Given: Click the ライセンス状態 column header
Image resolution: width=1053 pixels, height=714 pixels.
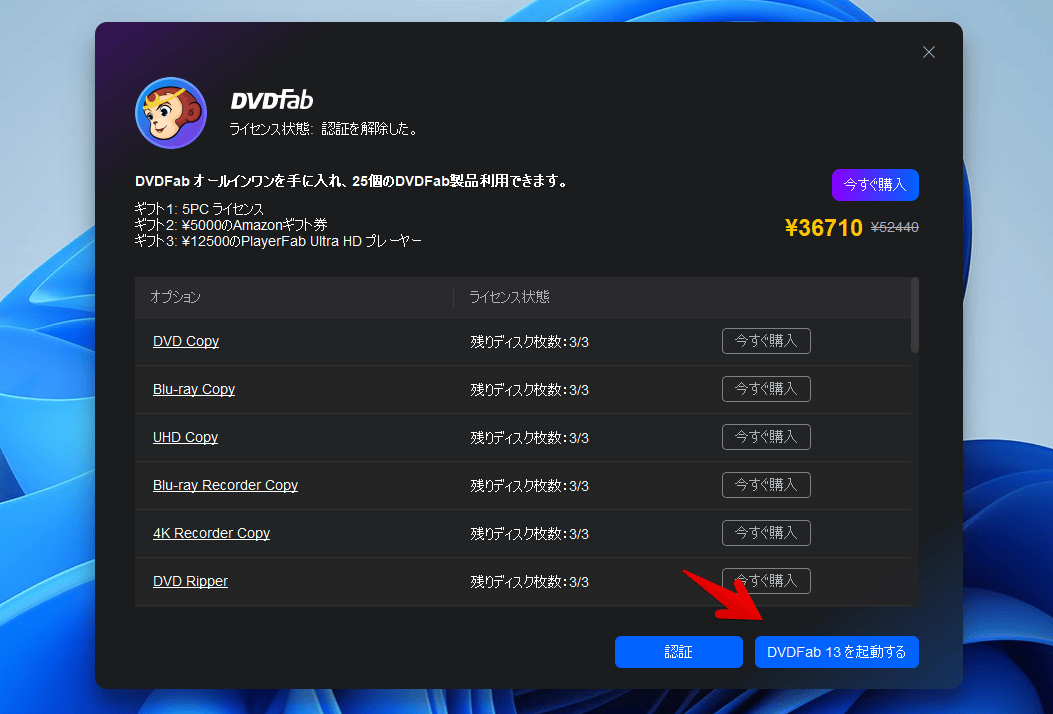Looking at the screenshot, I should pyautogui.click(x=509, y=297).
